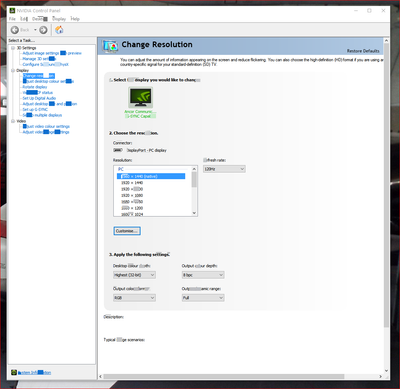Open the Display menu
Image resolution: width=400 pixels, height=389 pixels.
pyautogui.click(x=59, y=19)
